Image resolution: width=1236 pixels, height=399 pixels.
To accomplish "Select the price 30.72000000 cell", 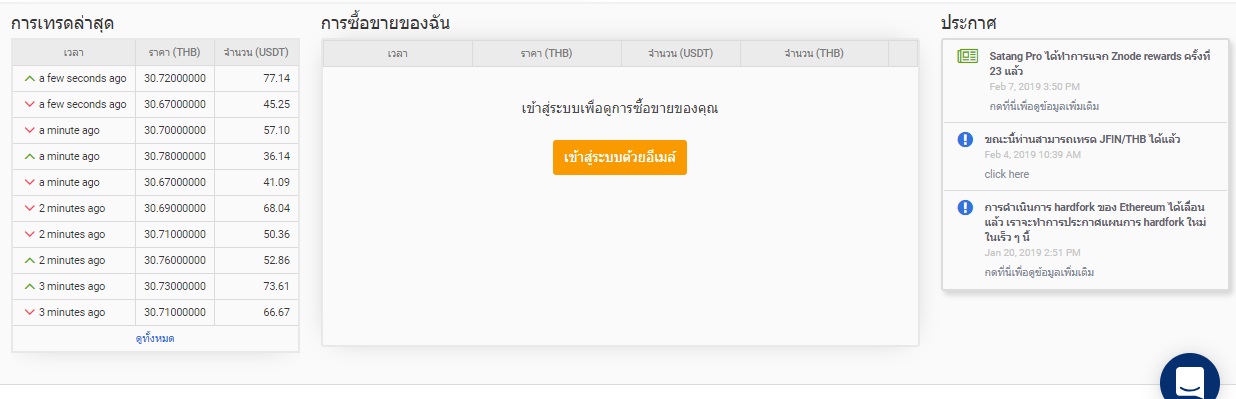I will click(x=175, y=78).
